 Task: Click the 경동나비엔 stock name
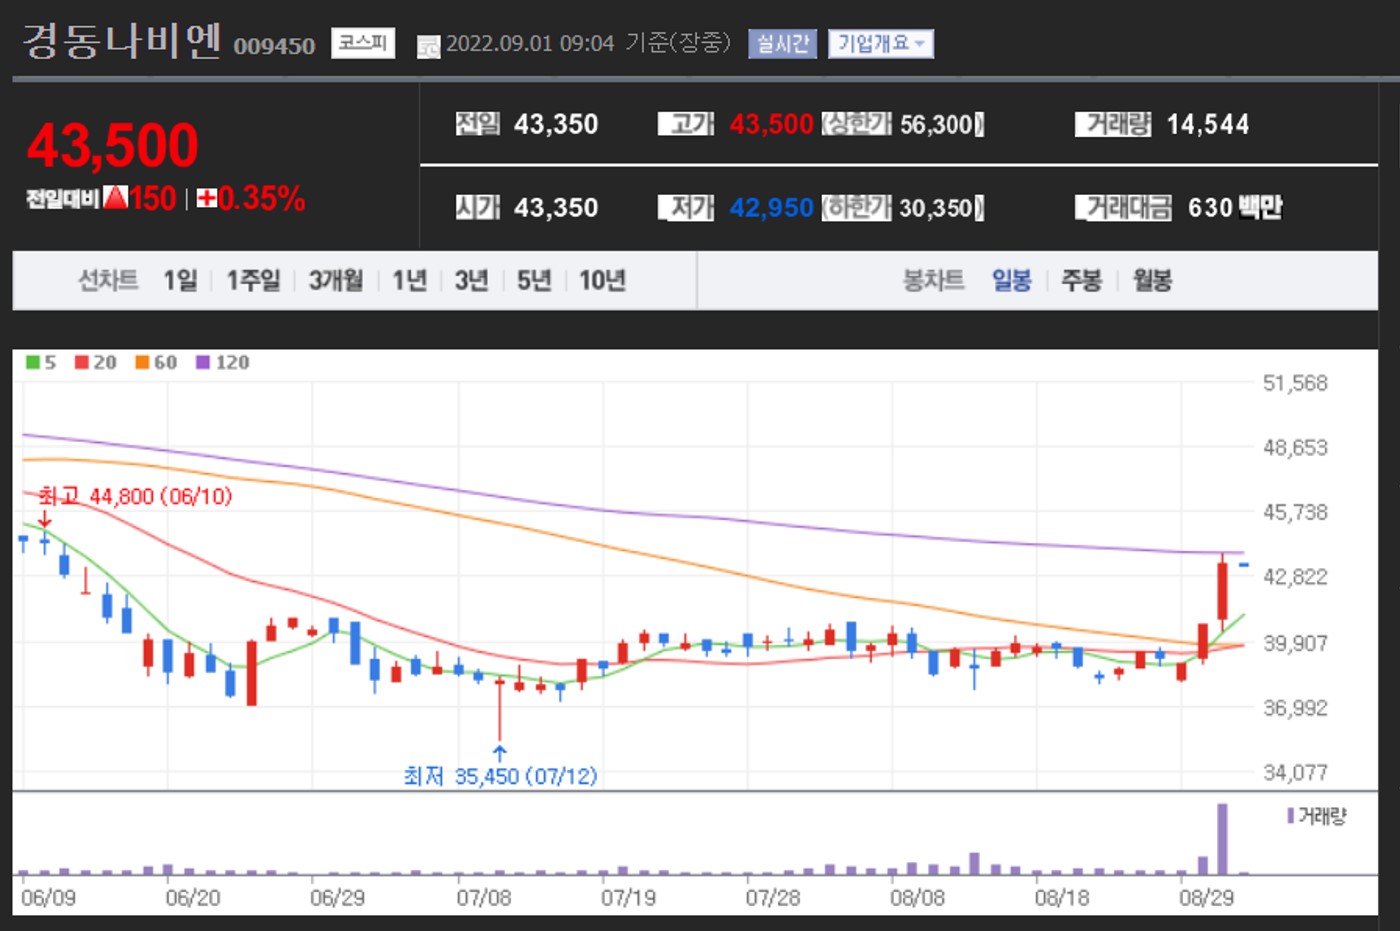[x=122, y=41]
